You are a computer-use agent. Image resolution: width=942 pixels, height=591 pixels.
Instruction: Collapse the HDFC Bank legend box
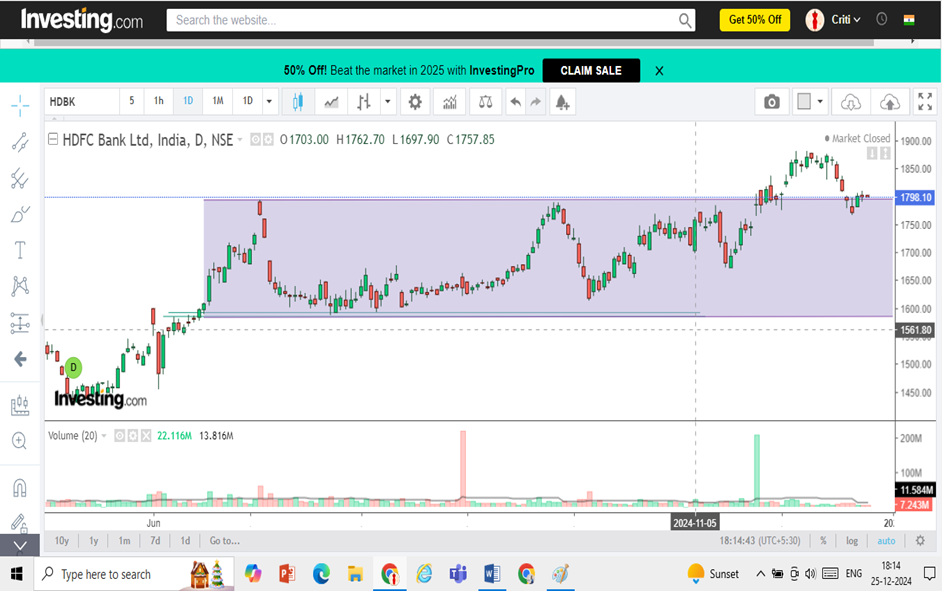tap(53, 139)
